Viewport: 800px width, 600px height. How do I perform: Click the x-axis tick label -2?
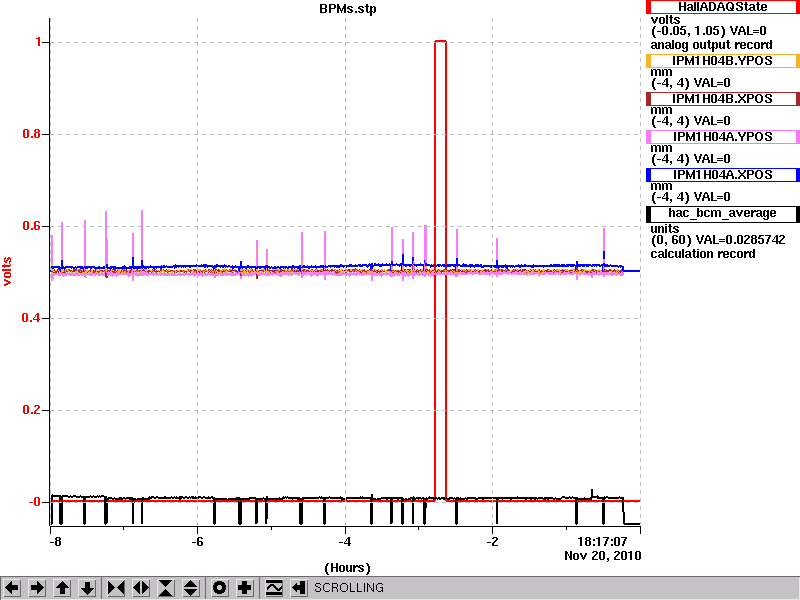point(492,541)
